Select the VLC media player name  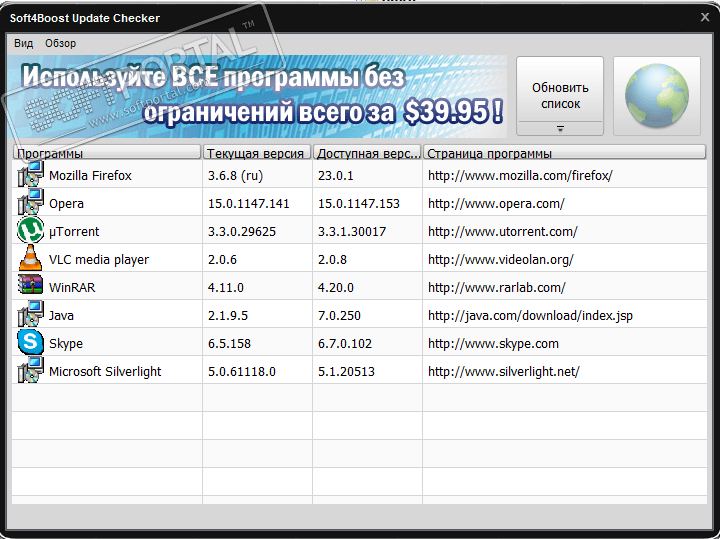pos(99,259)
